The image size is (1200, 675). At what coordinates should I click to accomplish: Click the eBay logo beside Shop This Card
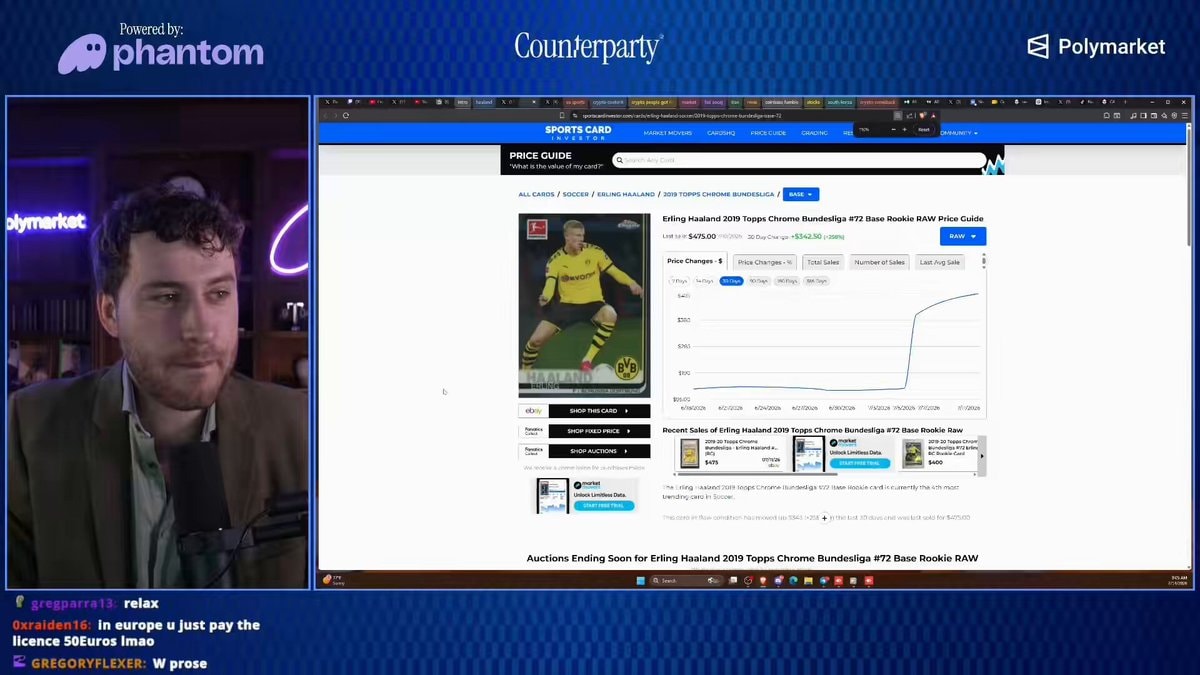533,411
